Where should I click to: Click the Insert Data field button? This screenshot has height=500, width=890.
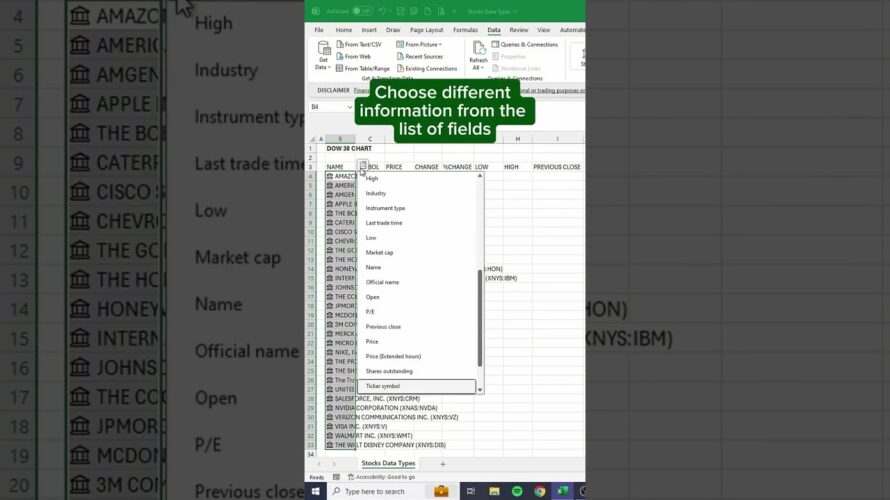(x=363, y=166)
